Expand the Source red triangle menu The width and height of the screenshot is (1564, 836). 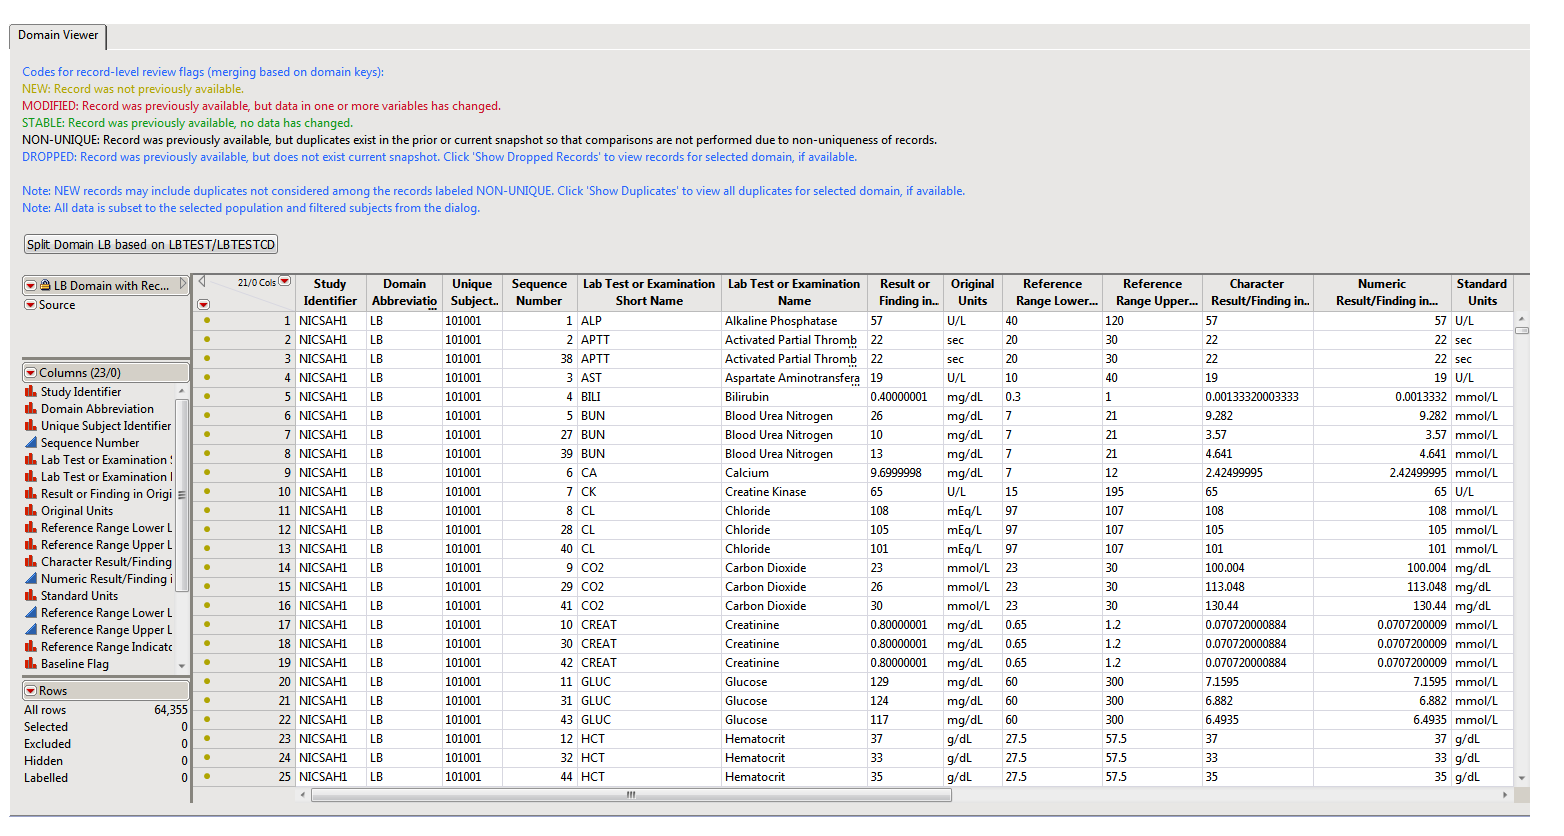click(x=31, y=305)
